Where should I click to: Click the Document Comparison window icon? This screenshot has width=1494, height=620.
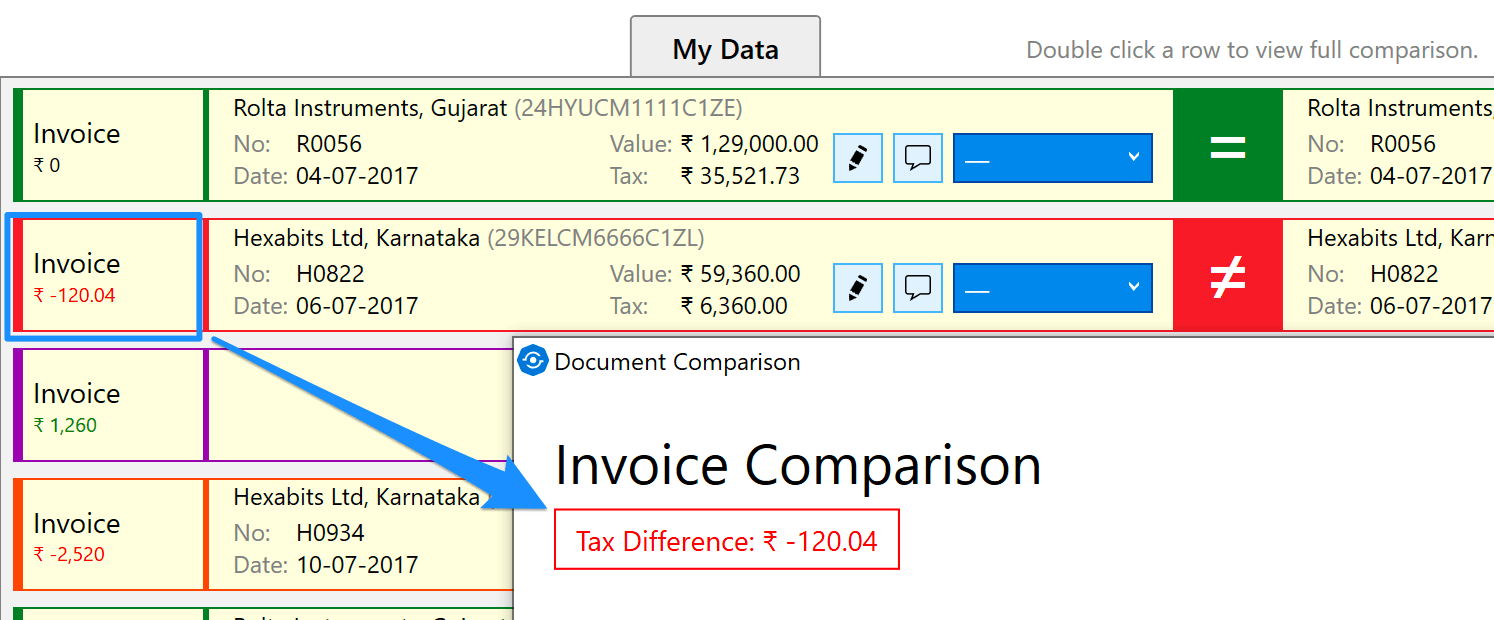[534, 361]
